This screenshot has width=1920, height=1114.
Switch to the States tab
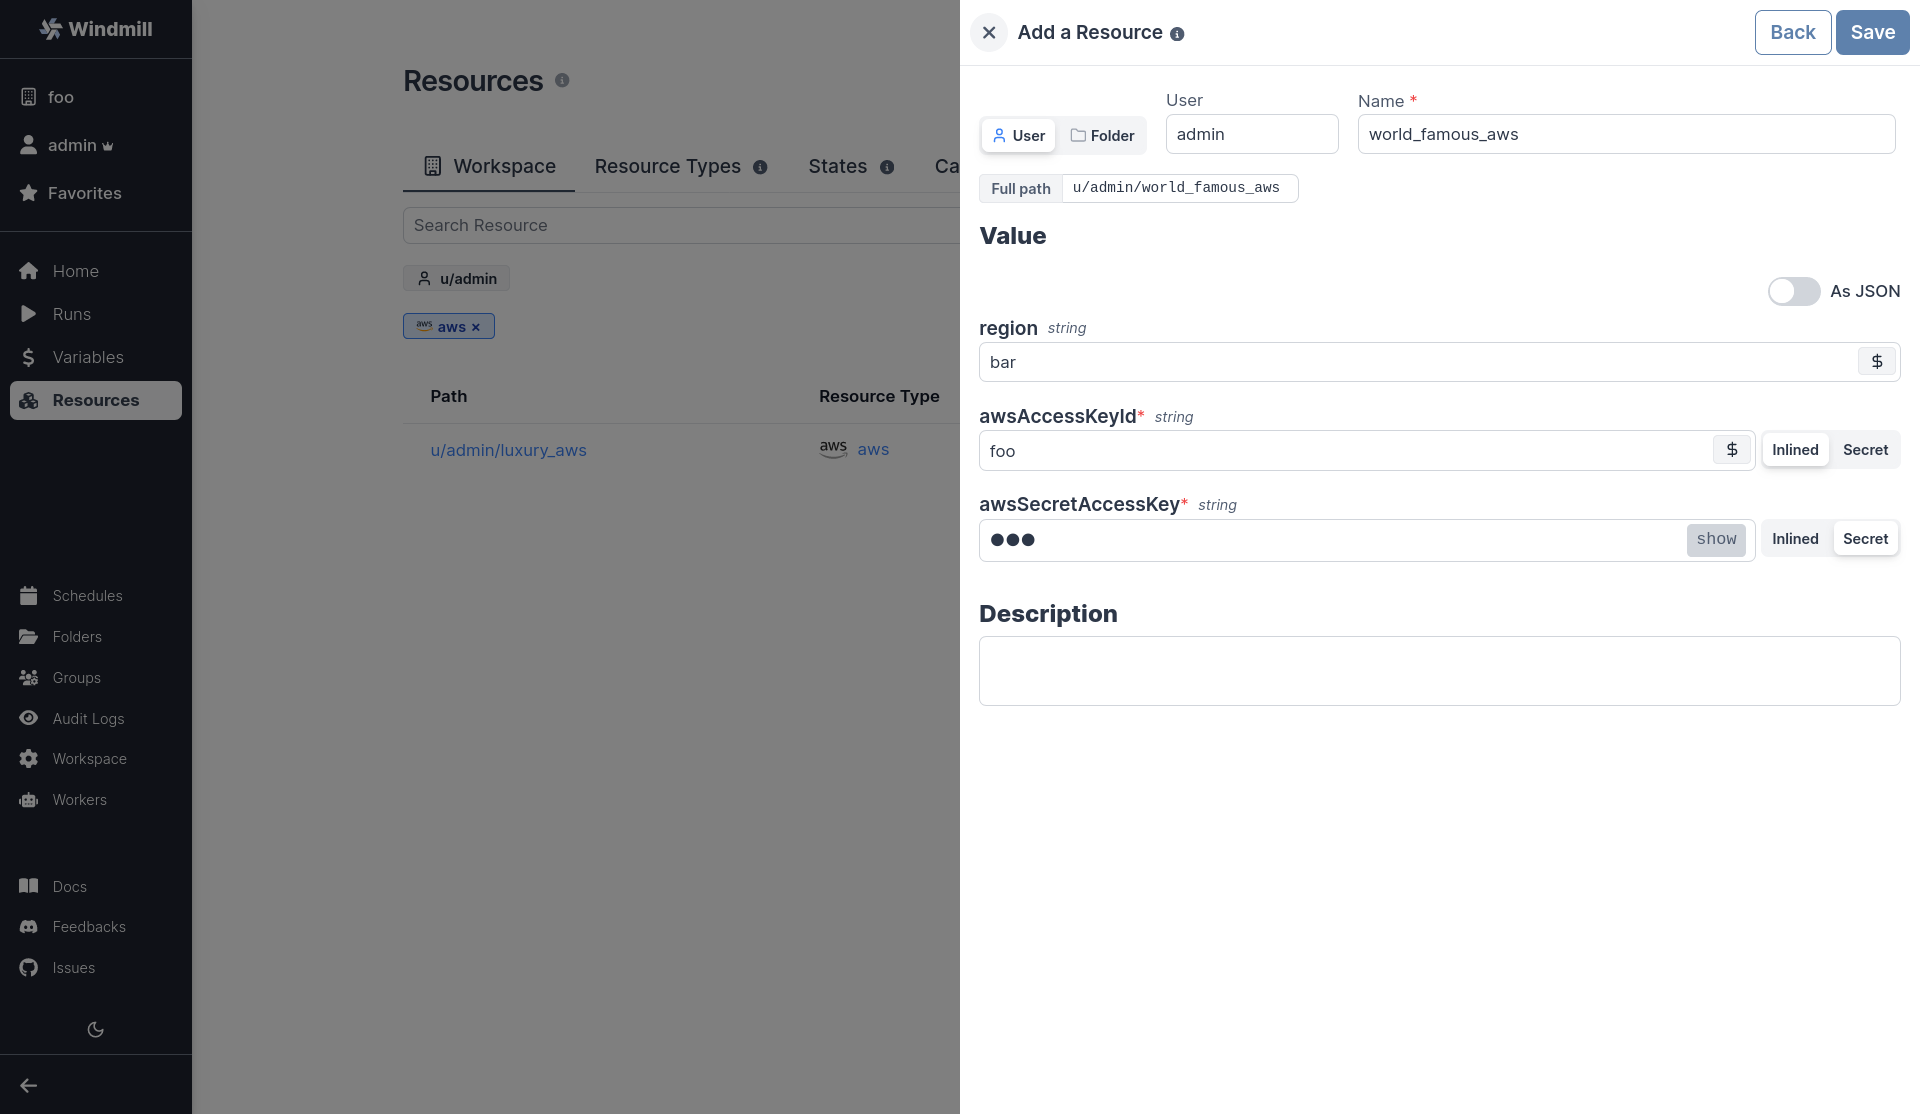point(838,166)
